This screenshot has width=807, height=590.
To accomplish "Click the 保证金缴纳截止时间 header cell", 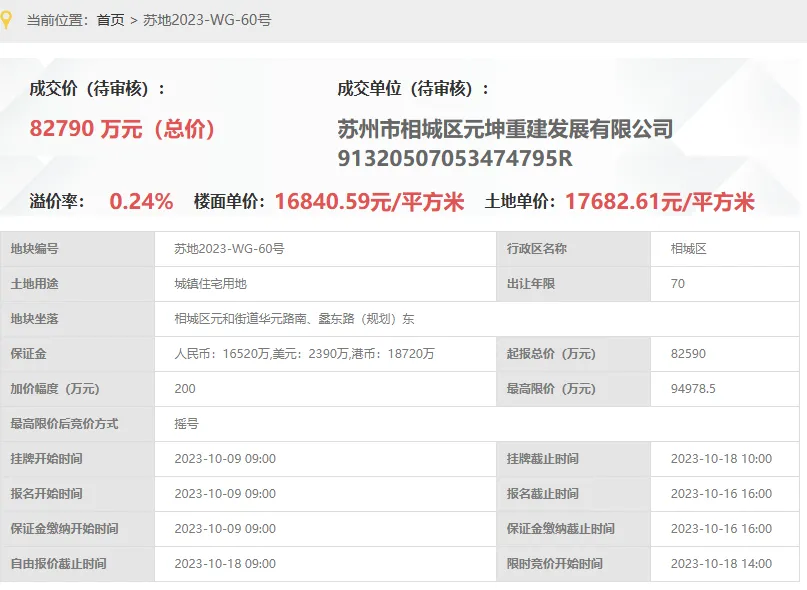I will 573,529.
